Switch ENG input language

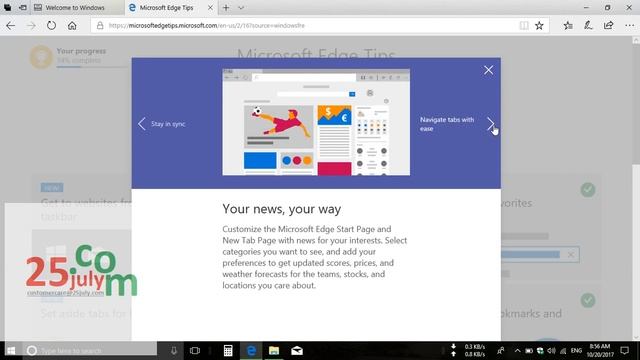(x=576, y=351)
